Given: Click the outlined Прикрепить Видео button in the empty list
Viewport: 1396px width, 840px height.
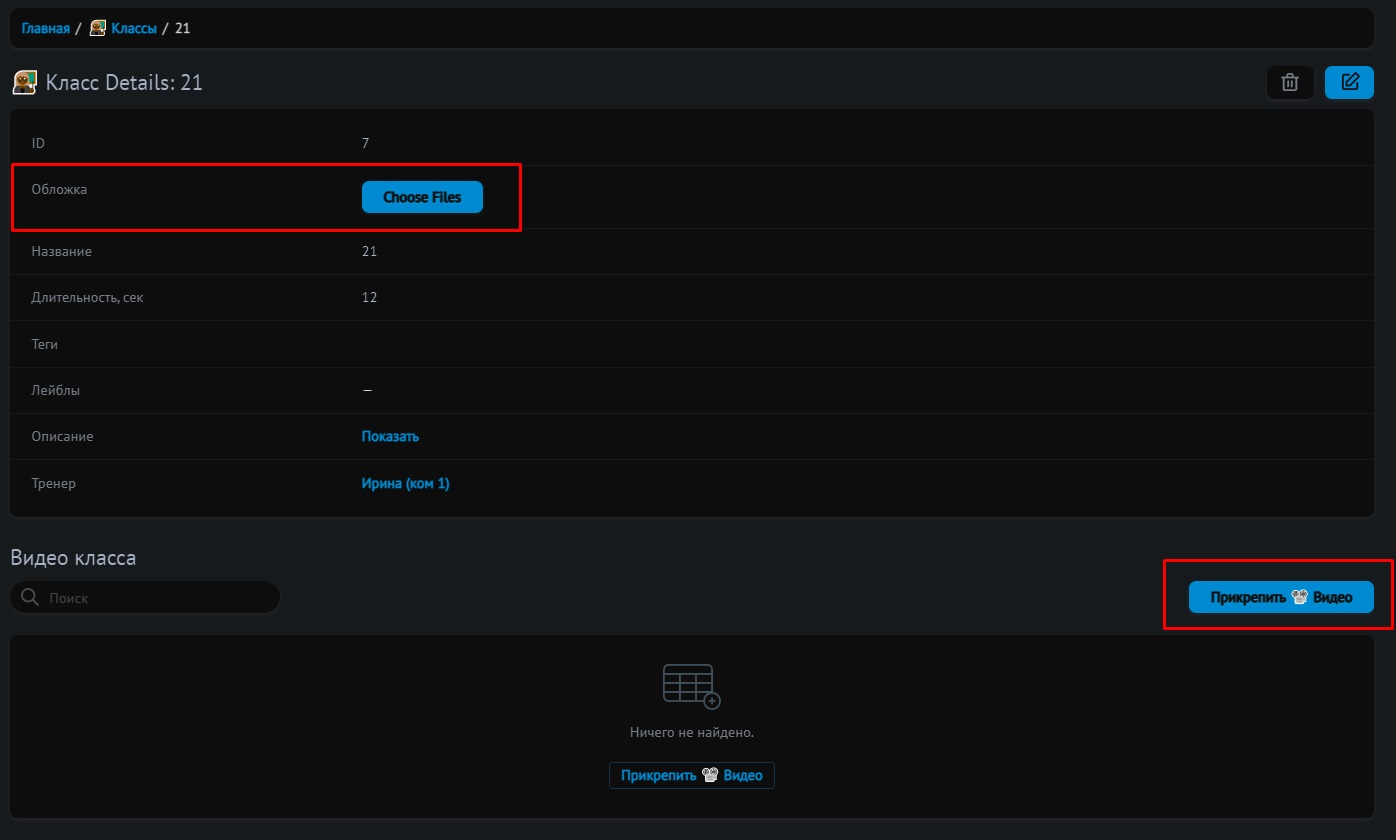Looking at the screenshot, I should [691, 775].
